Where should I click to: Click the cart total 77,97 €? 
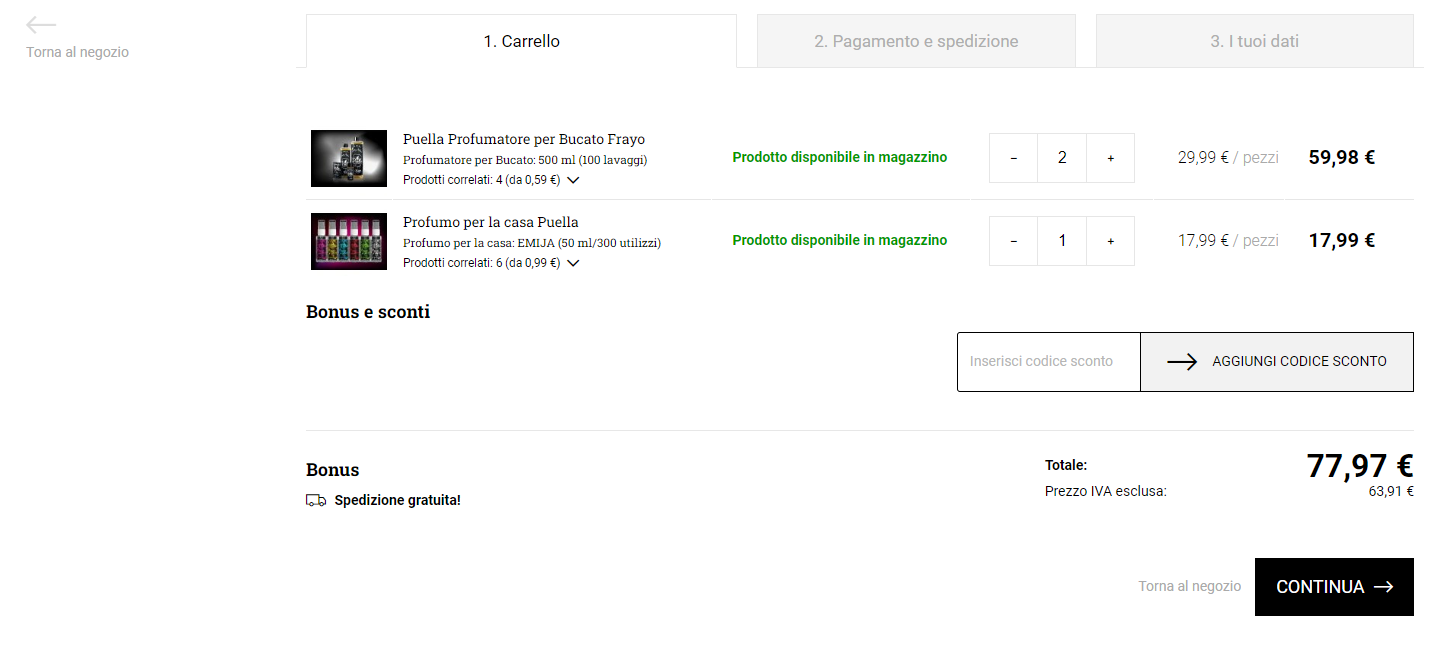(x=1360, y=466)
